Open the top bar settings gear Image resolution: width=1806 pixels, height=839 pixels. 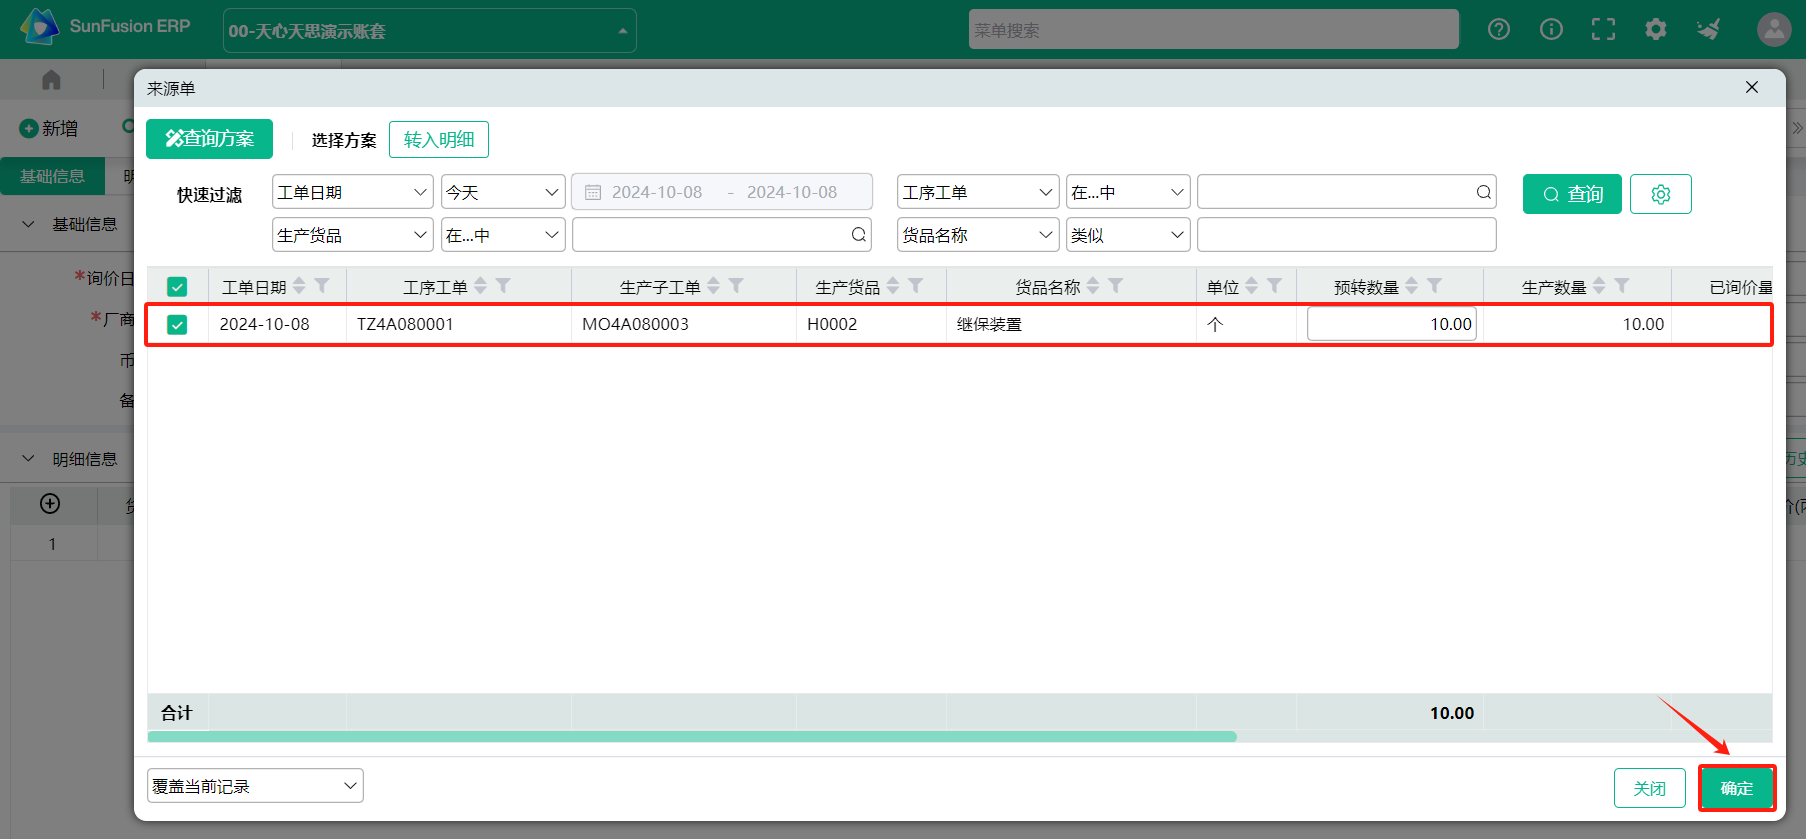(1656, 29)
